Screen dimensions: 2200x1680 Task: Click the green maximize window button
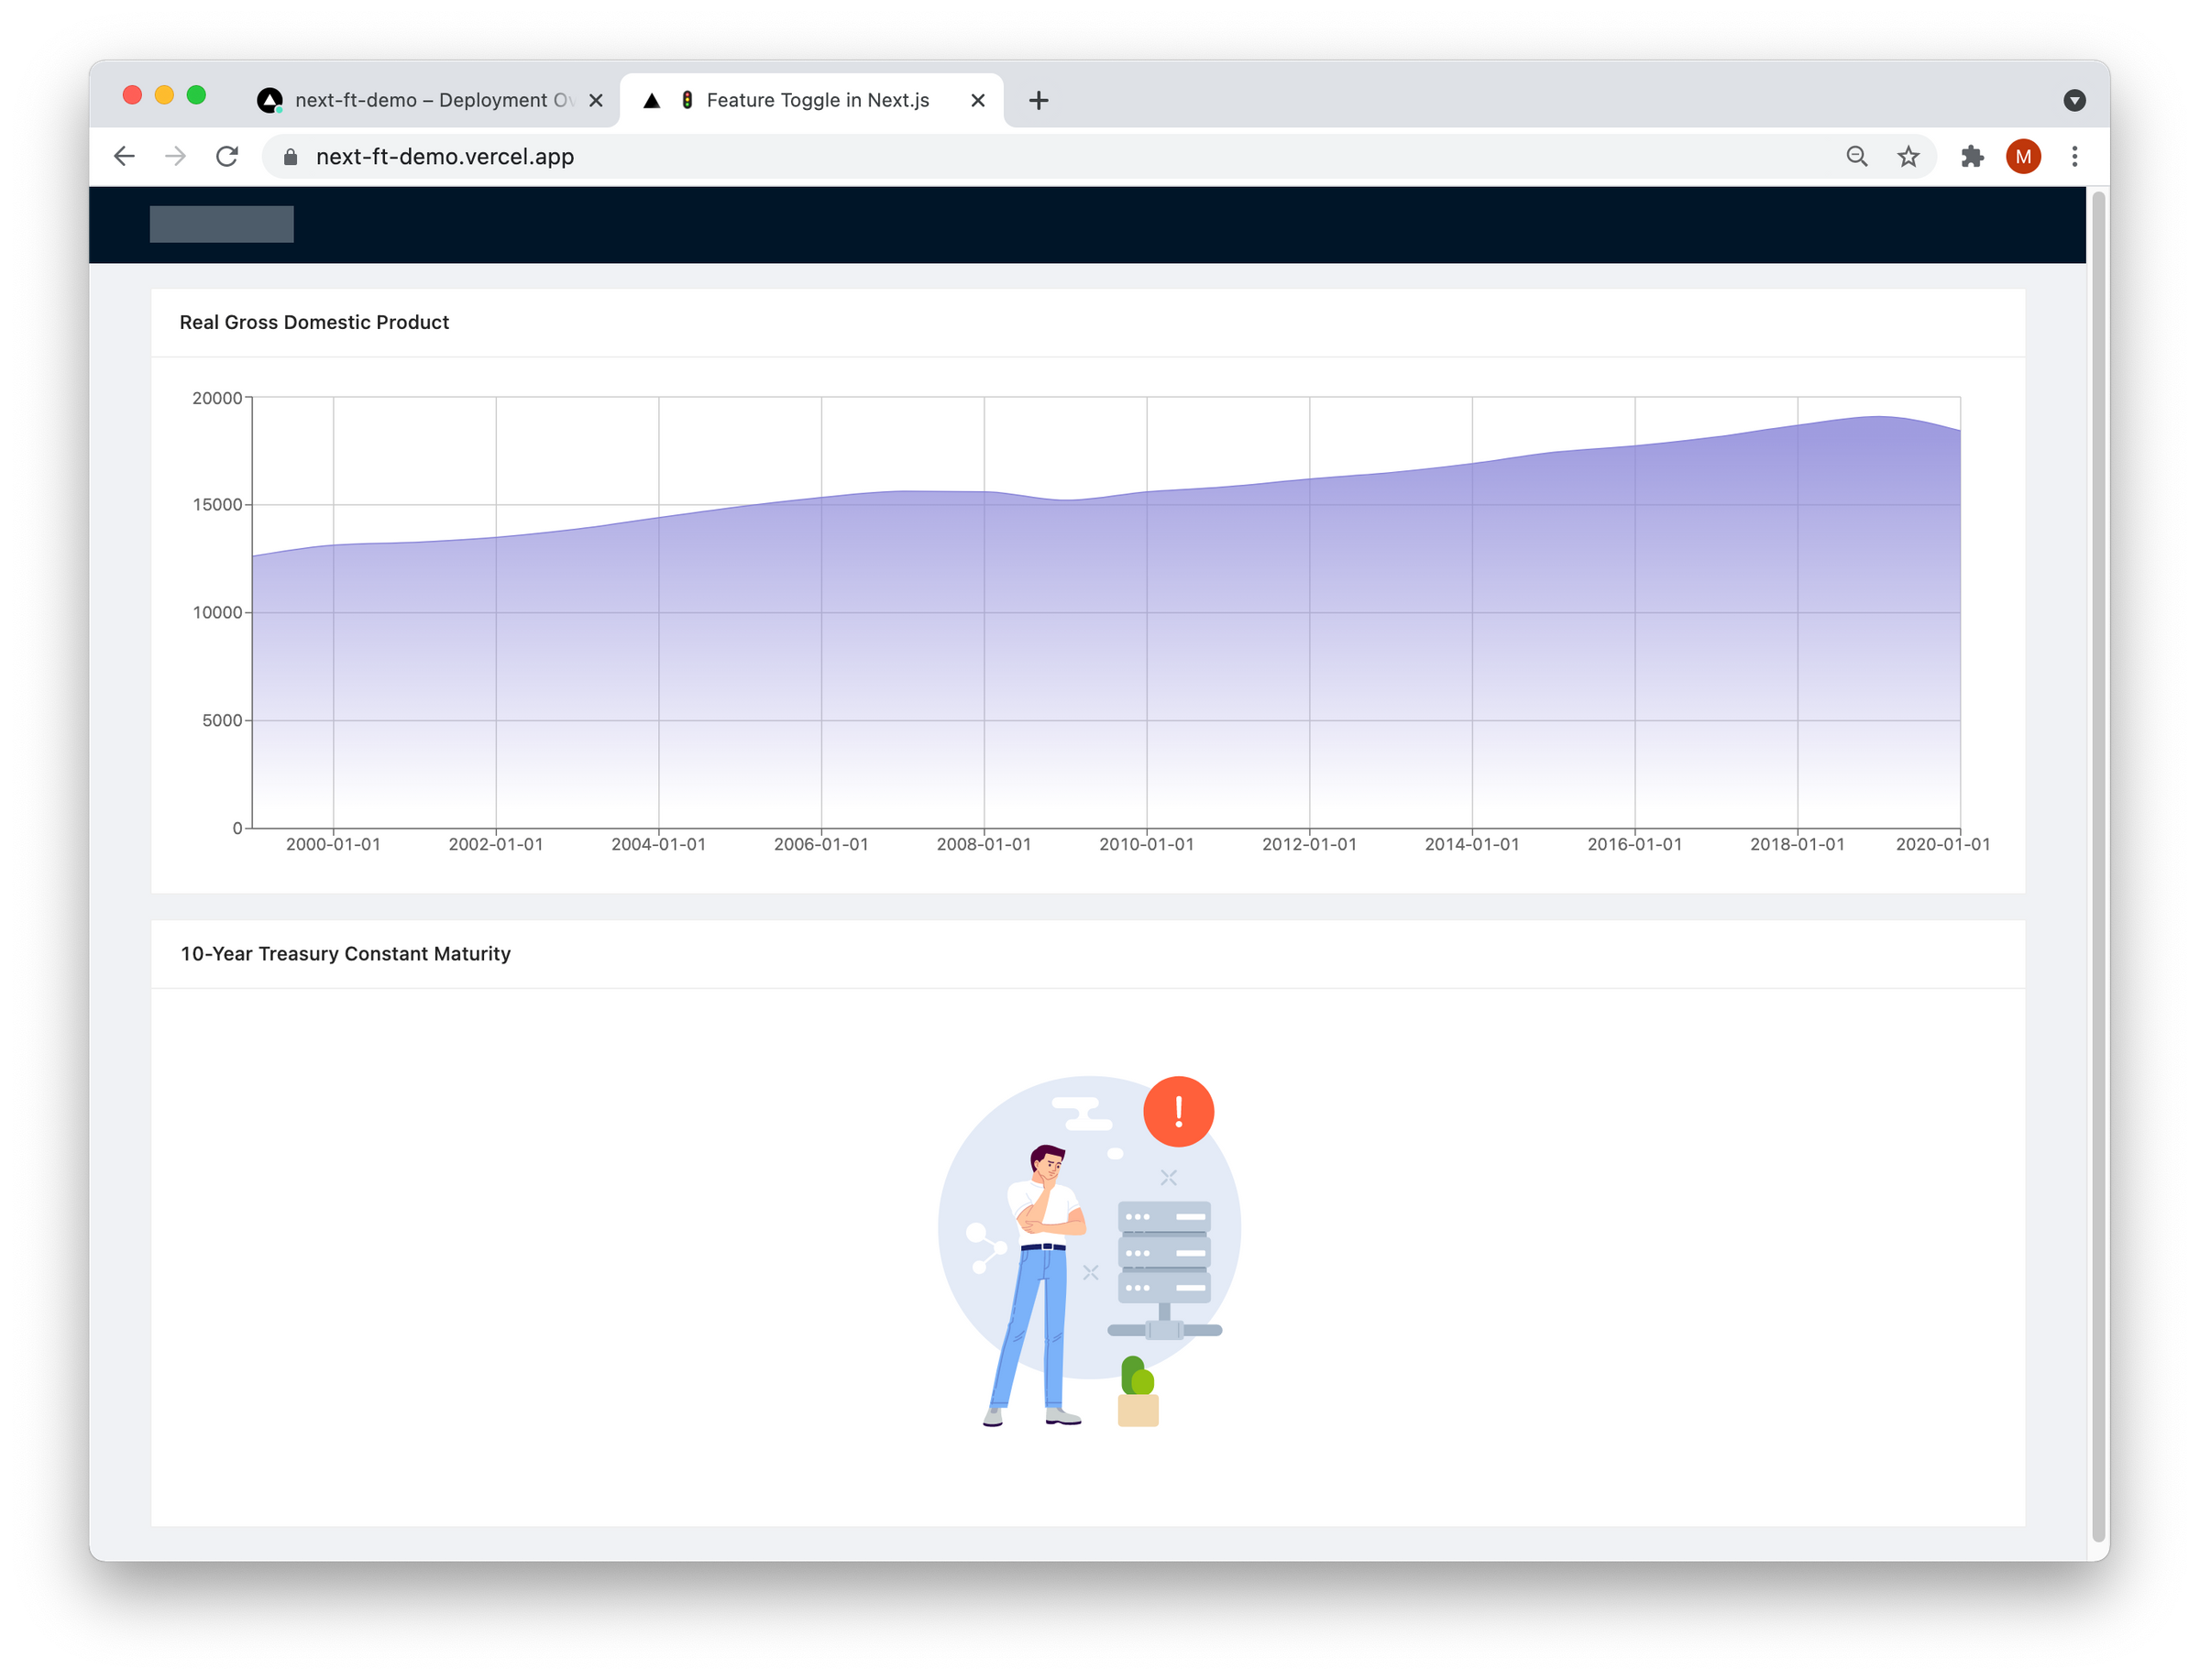click(x=197, y=95)
